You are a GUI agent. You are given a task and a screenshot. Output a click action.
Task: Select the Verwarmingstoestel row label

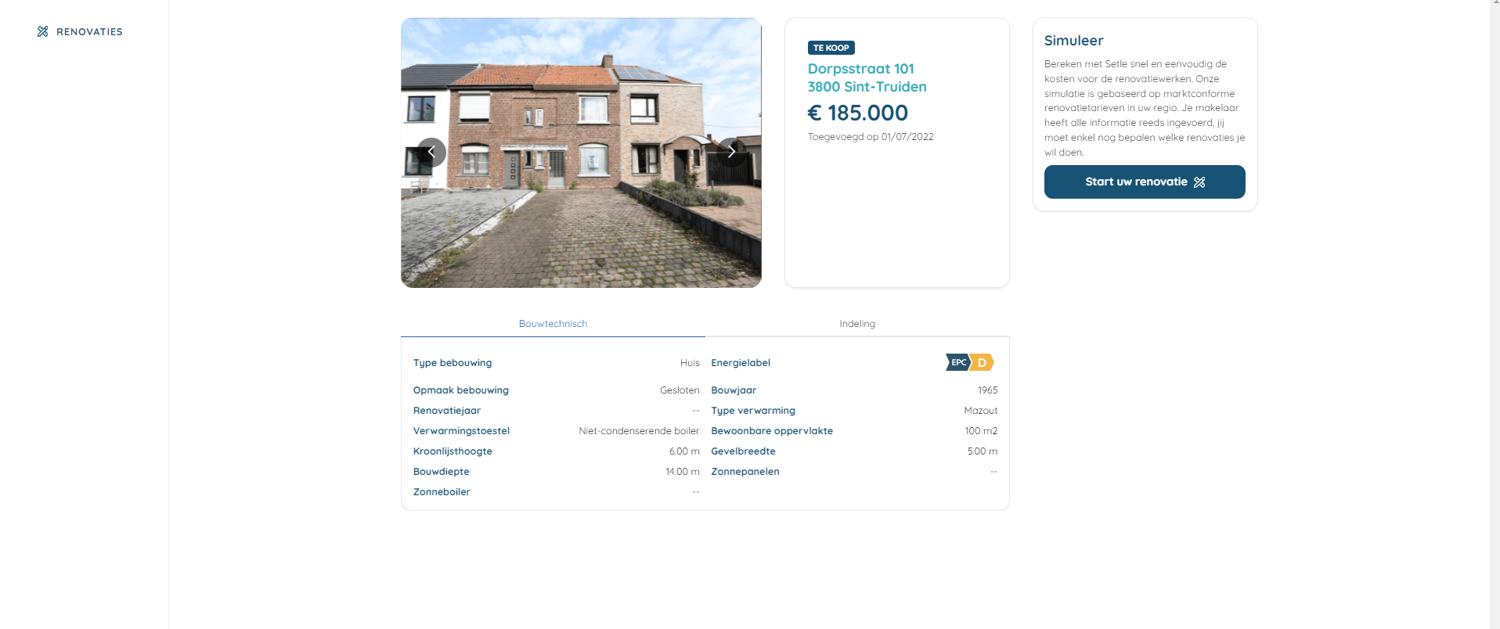pyautogui.click(x=461, y=431)
